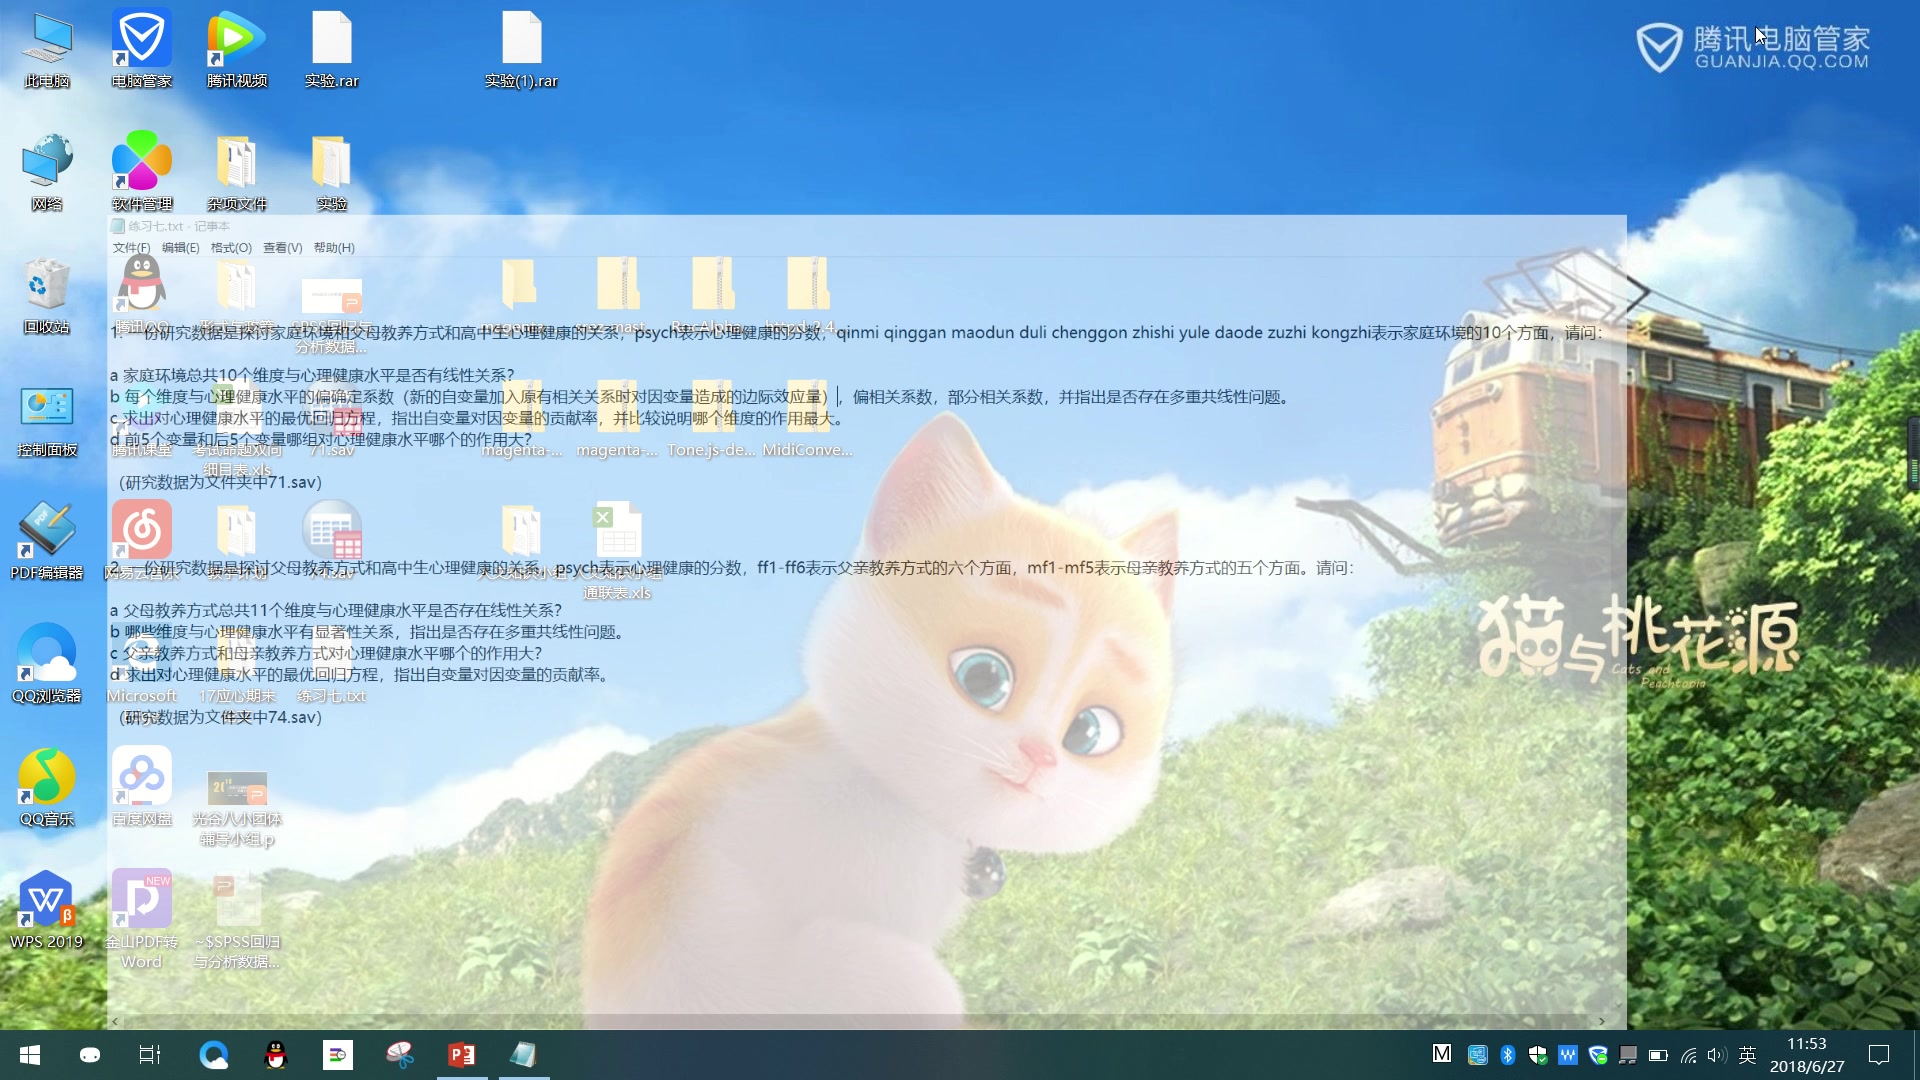The image size is (1920, 1080).
Task: Select the 实验.rar file on desktop
Action: click(x=332, y=50)
